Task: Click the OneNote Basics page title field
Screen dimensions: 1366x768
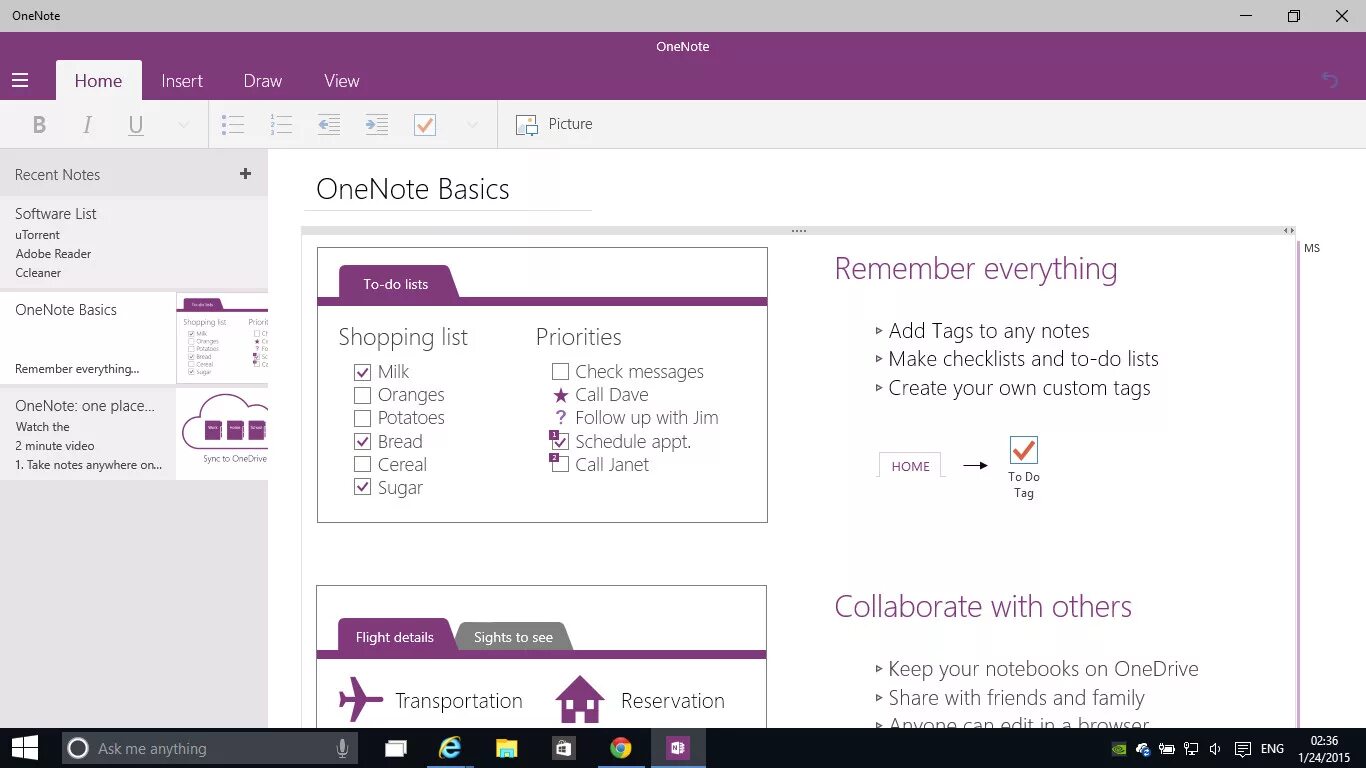Action: (x=447, y=190)
